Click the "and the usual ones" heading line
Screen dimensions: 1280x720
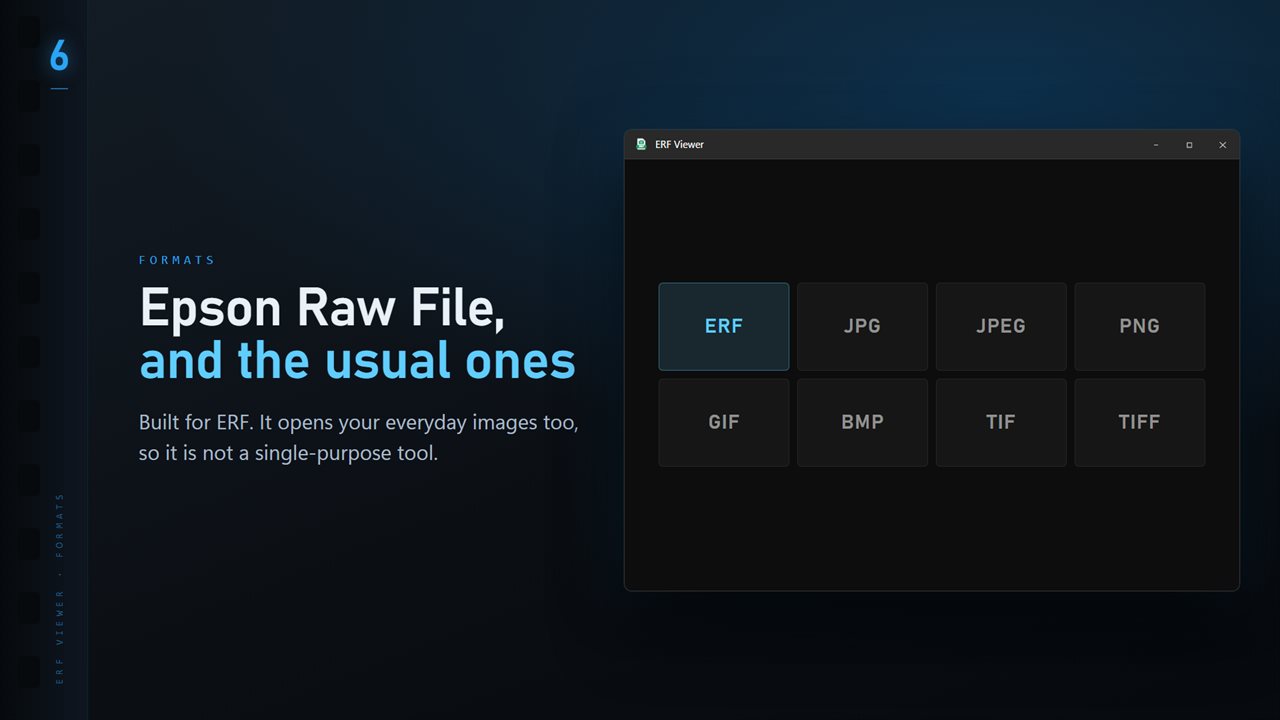[x=358, y=361]
